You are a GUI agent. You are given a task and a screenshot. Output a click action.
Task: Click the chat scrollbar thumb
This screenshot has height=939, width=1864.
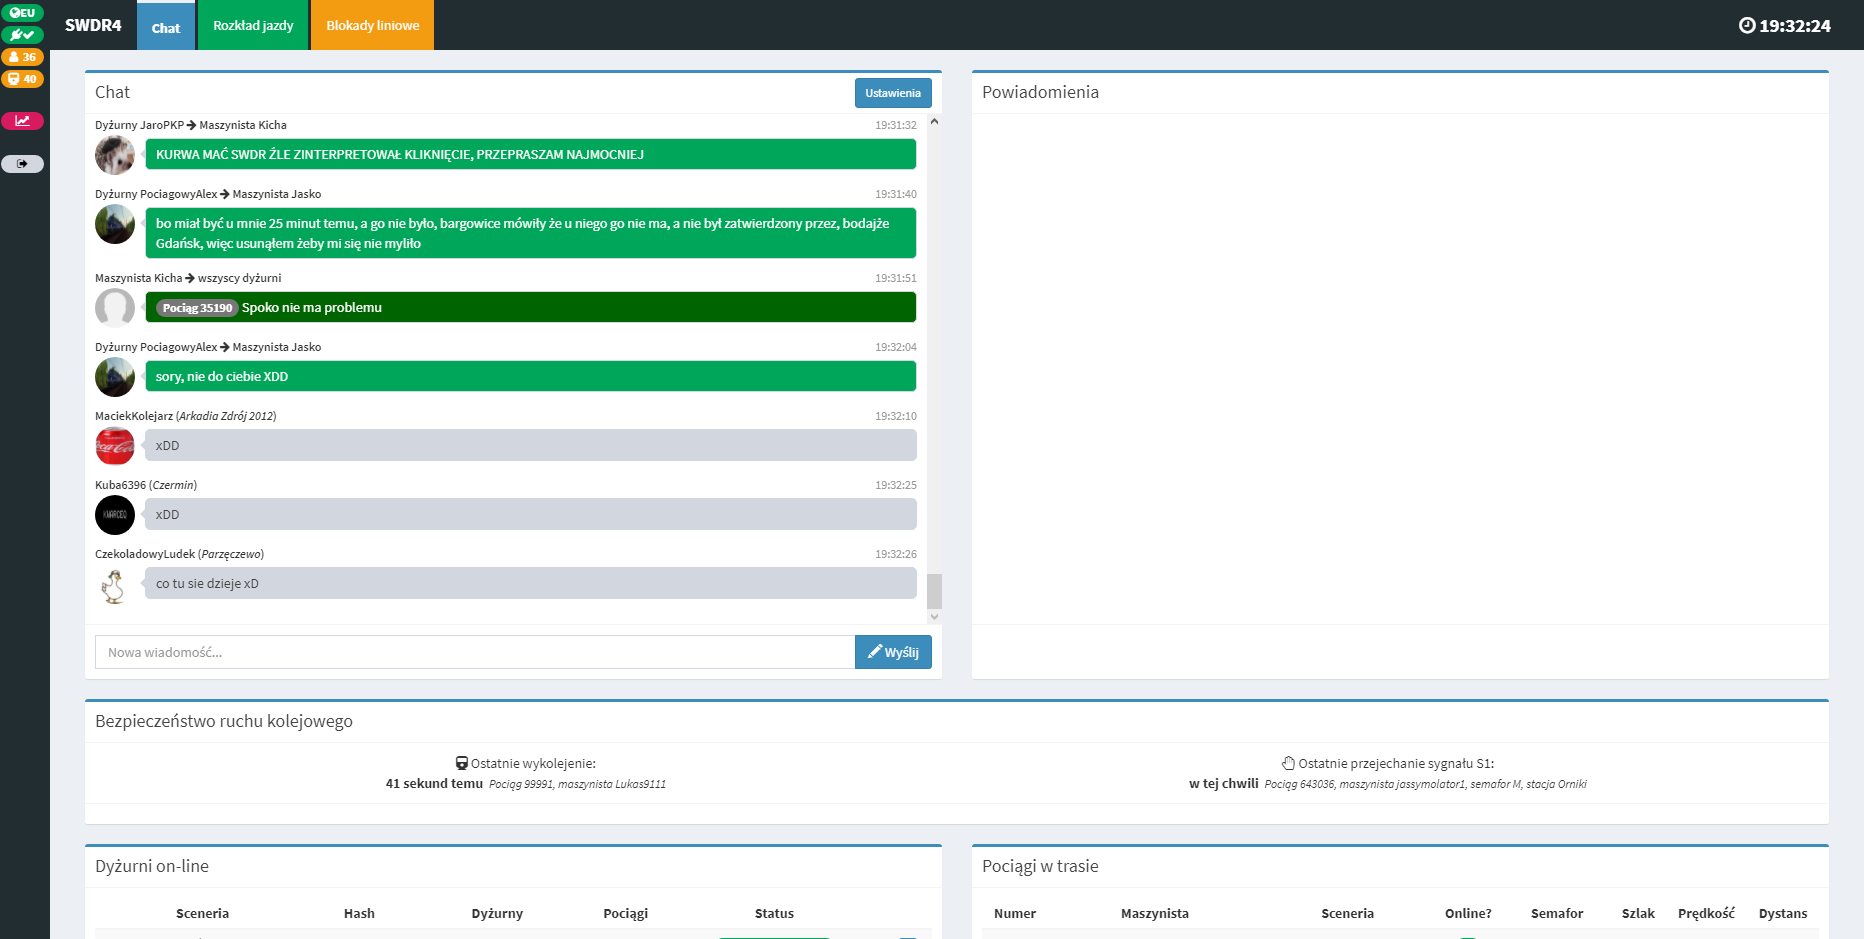(x=934, y=591)
